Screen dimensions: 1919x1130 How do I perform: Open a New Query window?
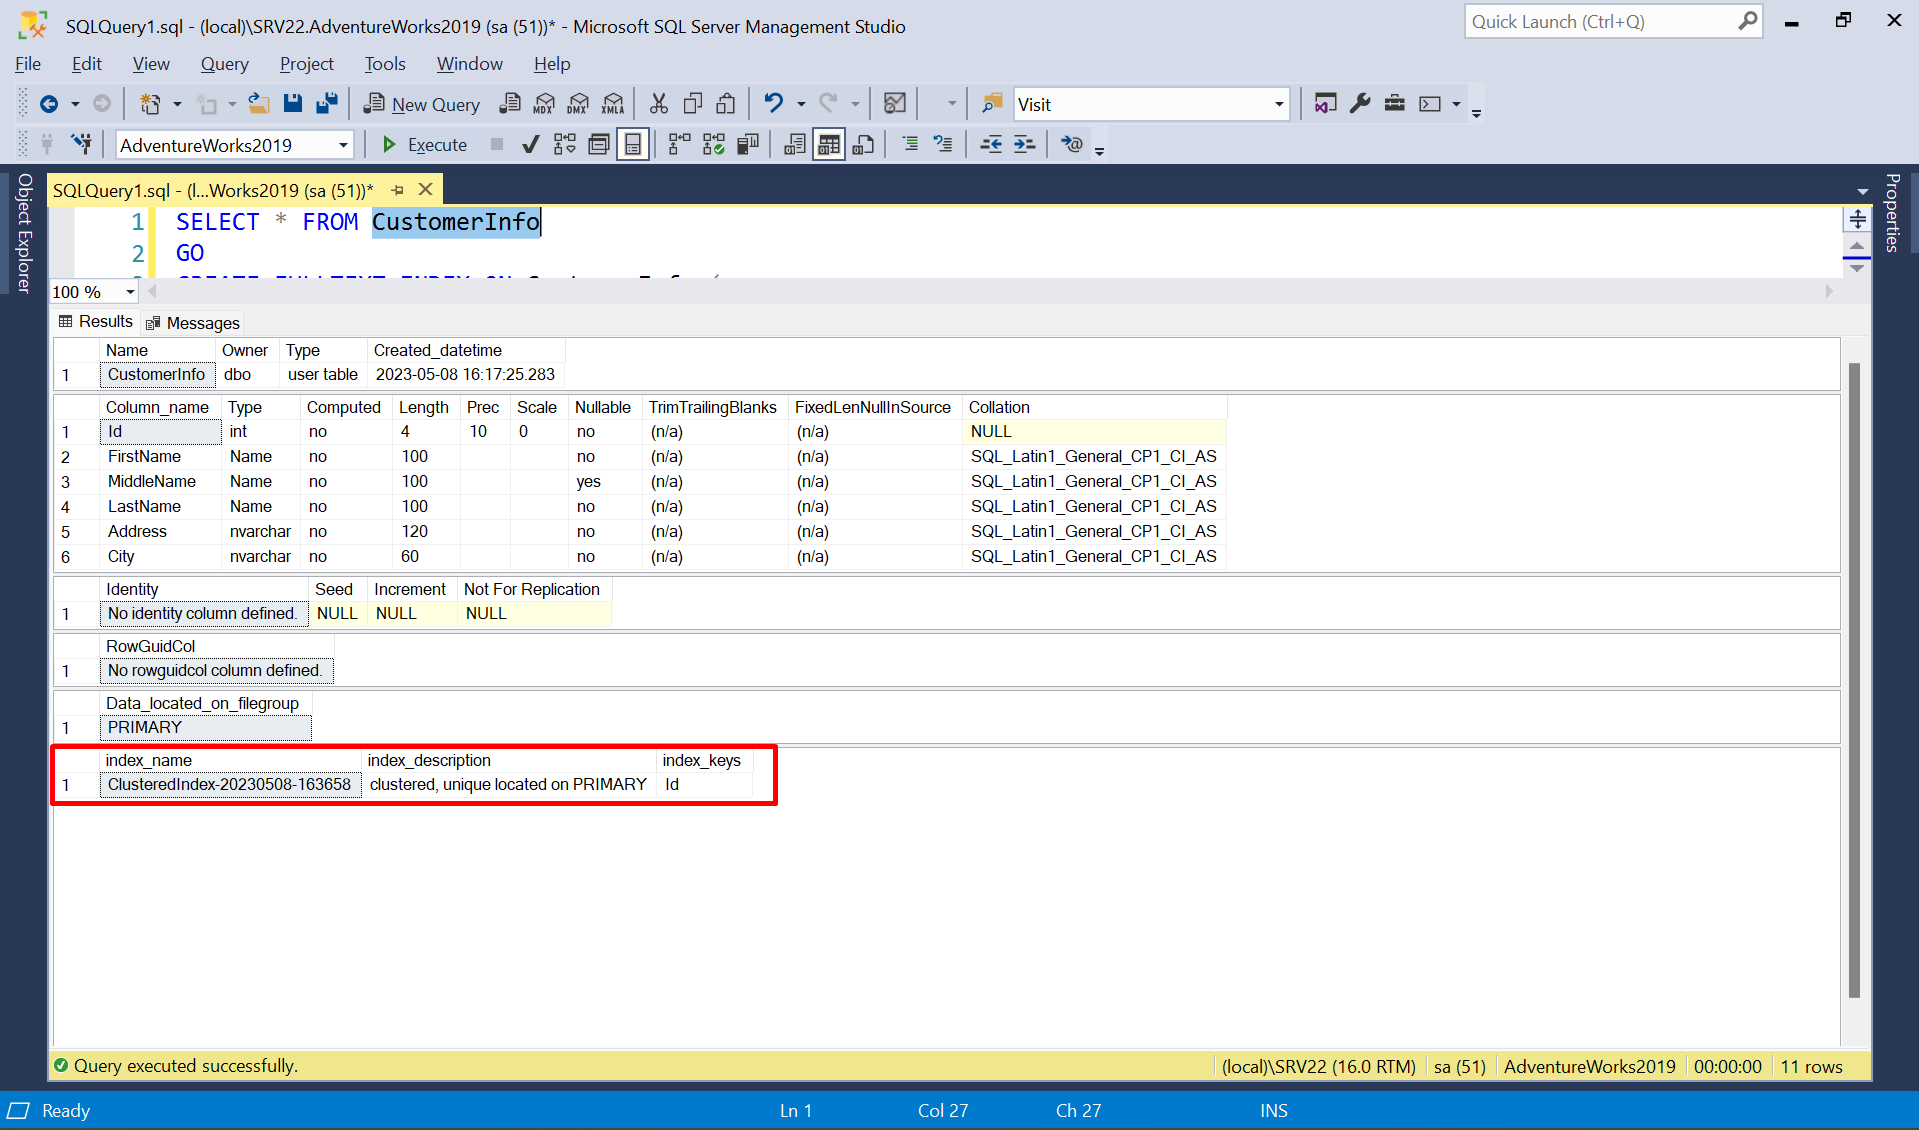(422, 104)
